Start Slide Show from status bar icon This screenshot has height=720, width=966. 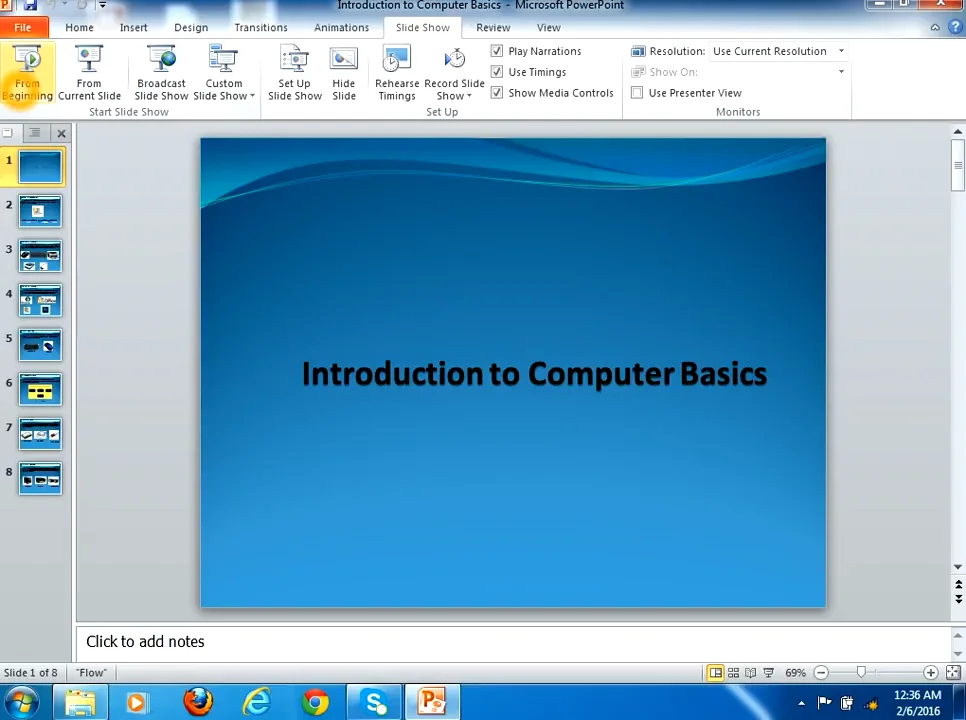pos(768,673)
